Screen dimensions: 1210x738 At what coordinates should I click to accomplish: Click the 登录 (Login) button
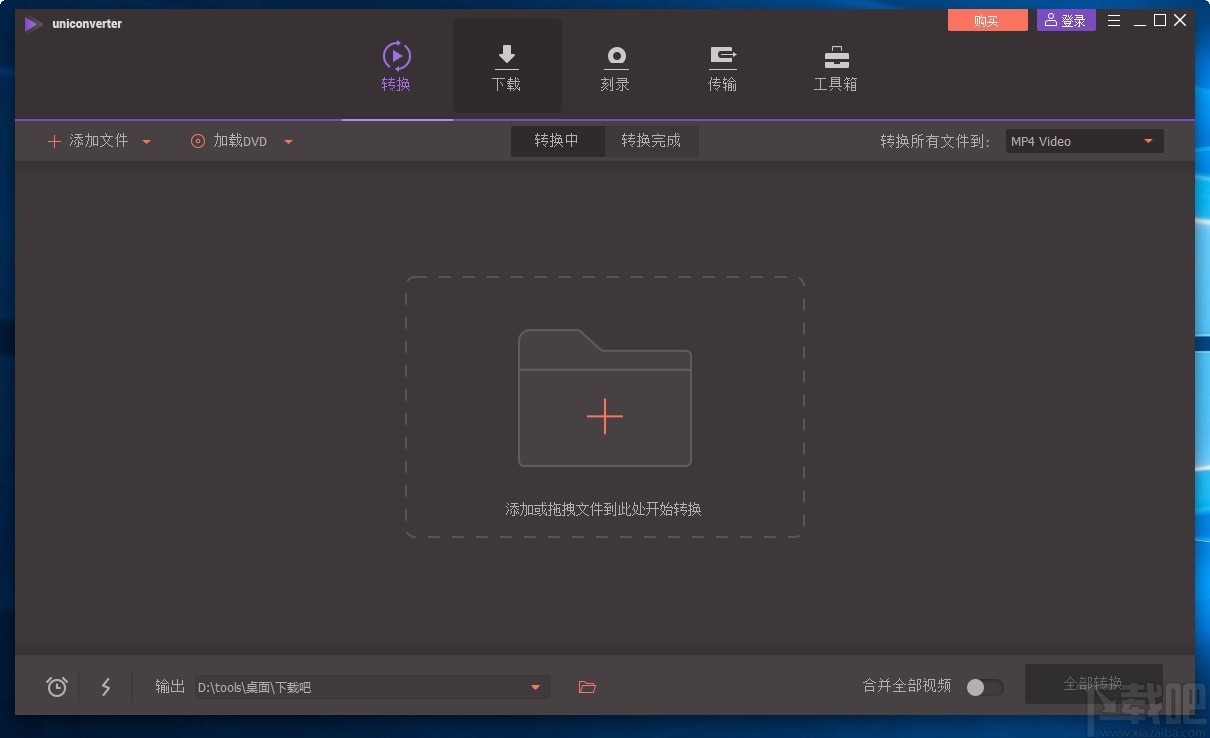[1065, 20]
